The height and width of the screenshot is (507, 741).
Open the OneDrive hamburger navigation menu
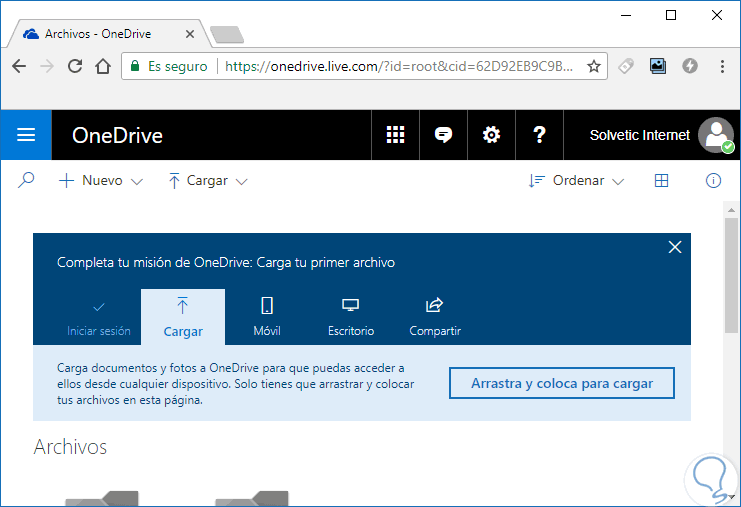(26, 135)
